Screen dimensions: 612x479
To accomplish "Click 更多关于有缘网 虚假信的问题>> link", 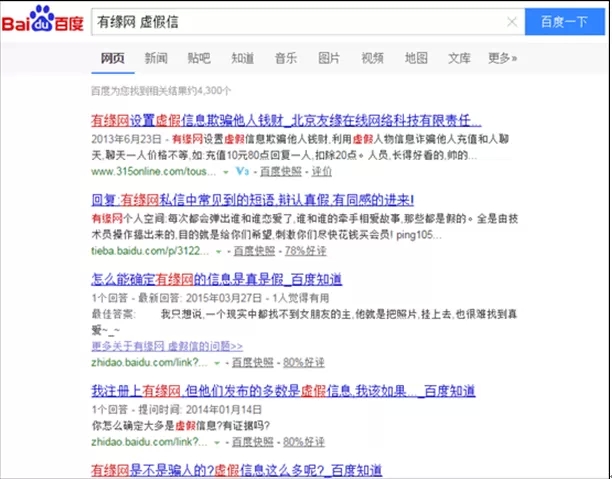I will click(167, 346).
